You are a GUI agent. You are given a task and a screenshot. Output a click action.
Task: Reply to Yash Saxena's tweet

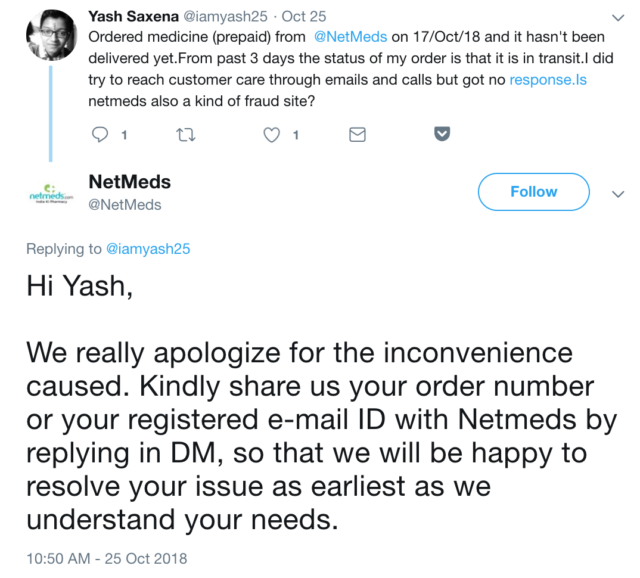pyautogui.click(x=99, y=135)
